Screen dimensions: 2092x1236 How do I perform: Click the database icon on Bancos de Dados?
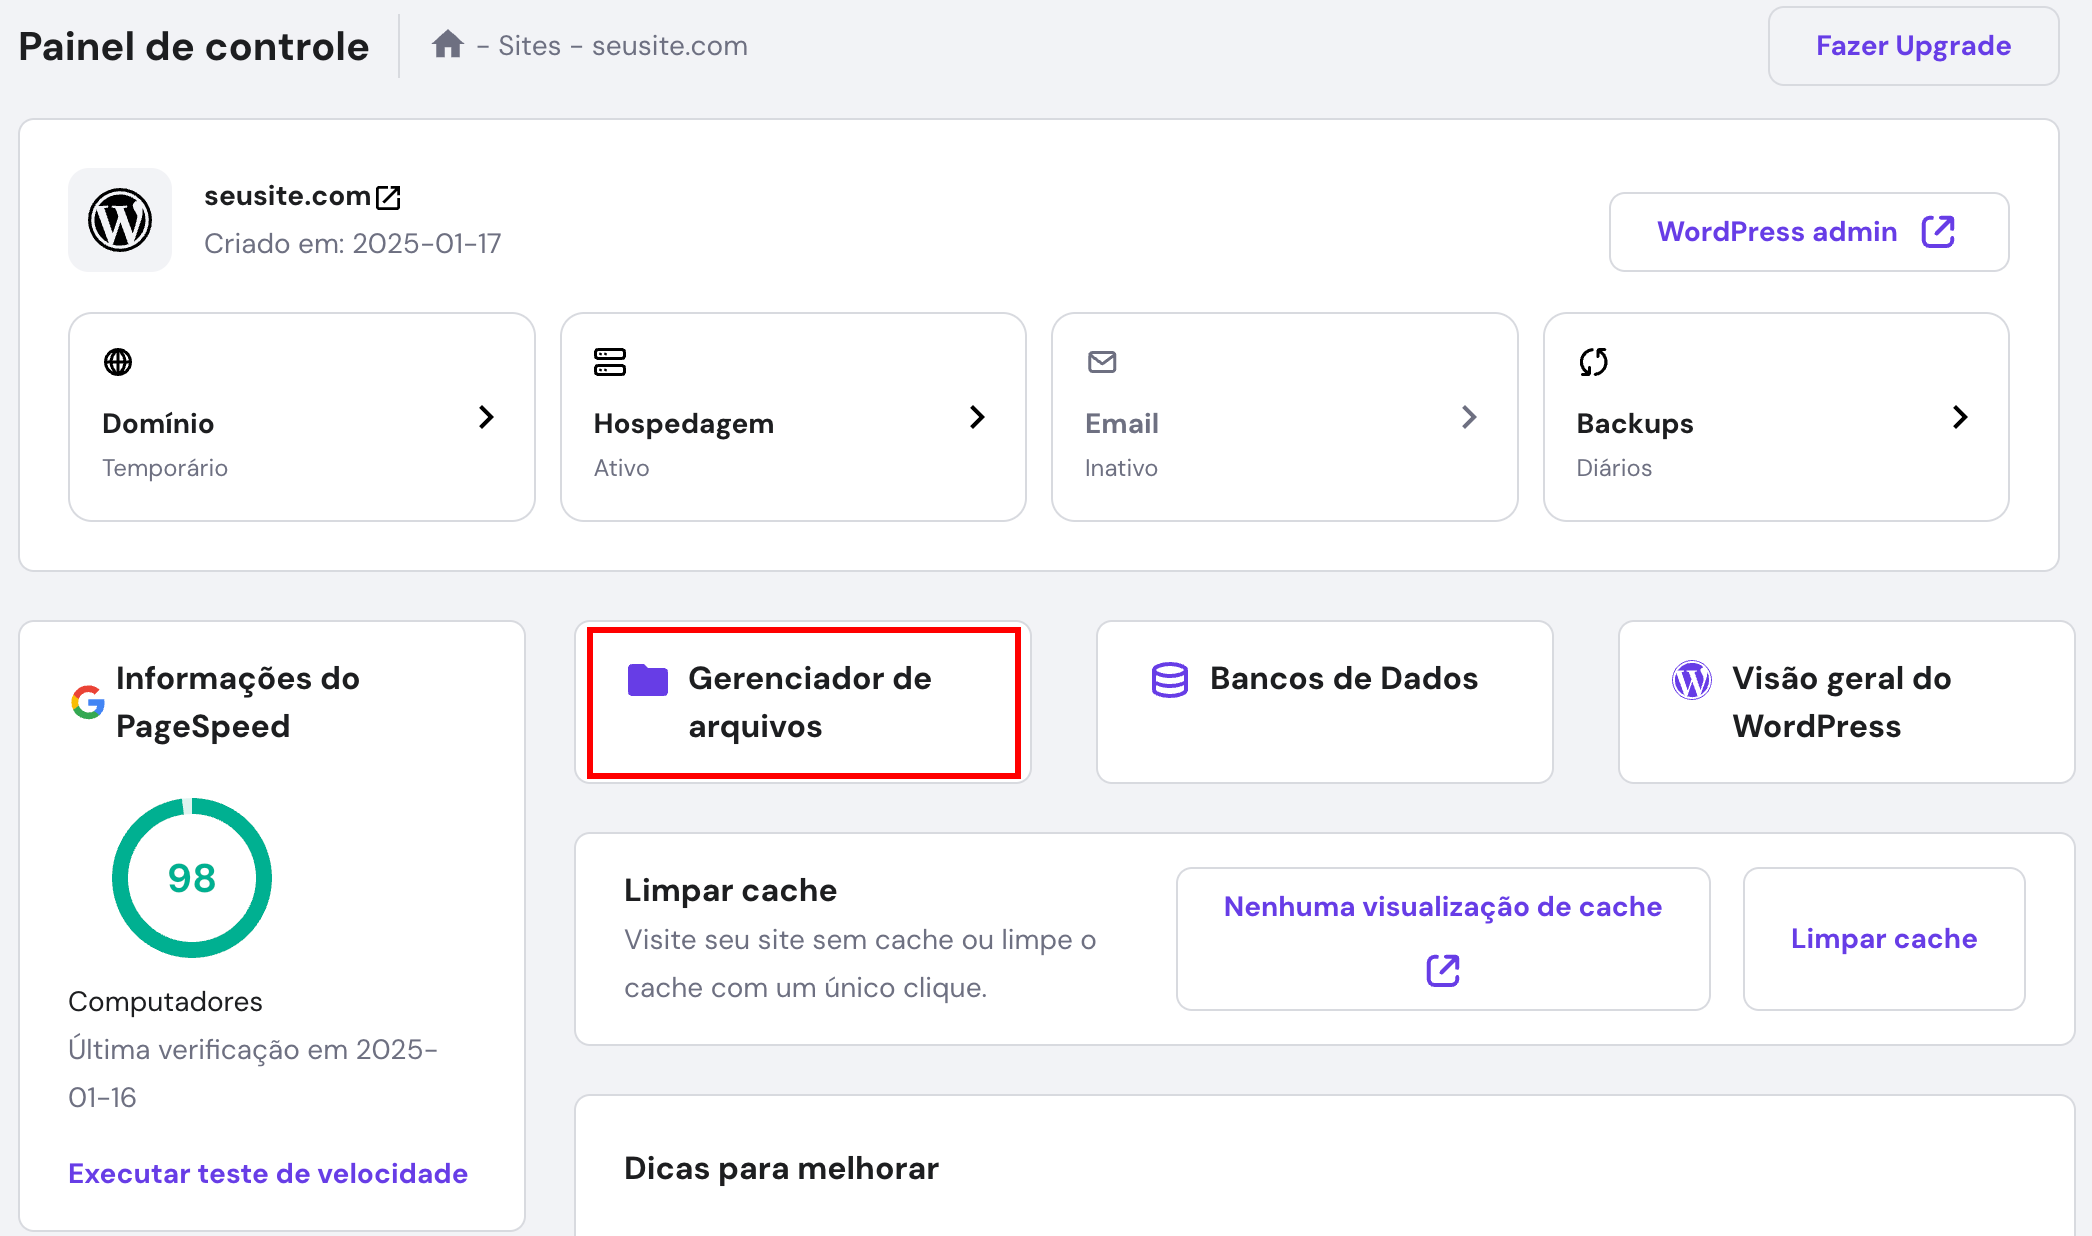[x=1169, y=679]
